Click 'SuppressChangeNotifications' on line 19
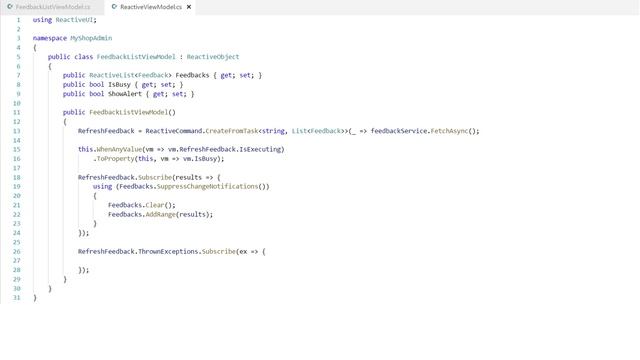The width and height of the screenshot is (640, 360). 207,187
